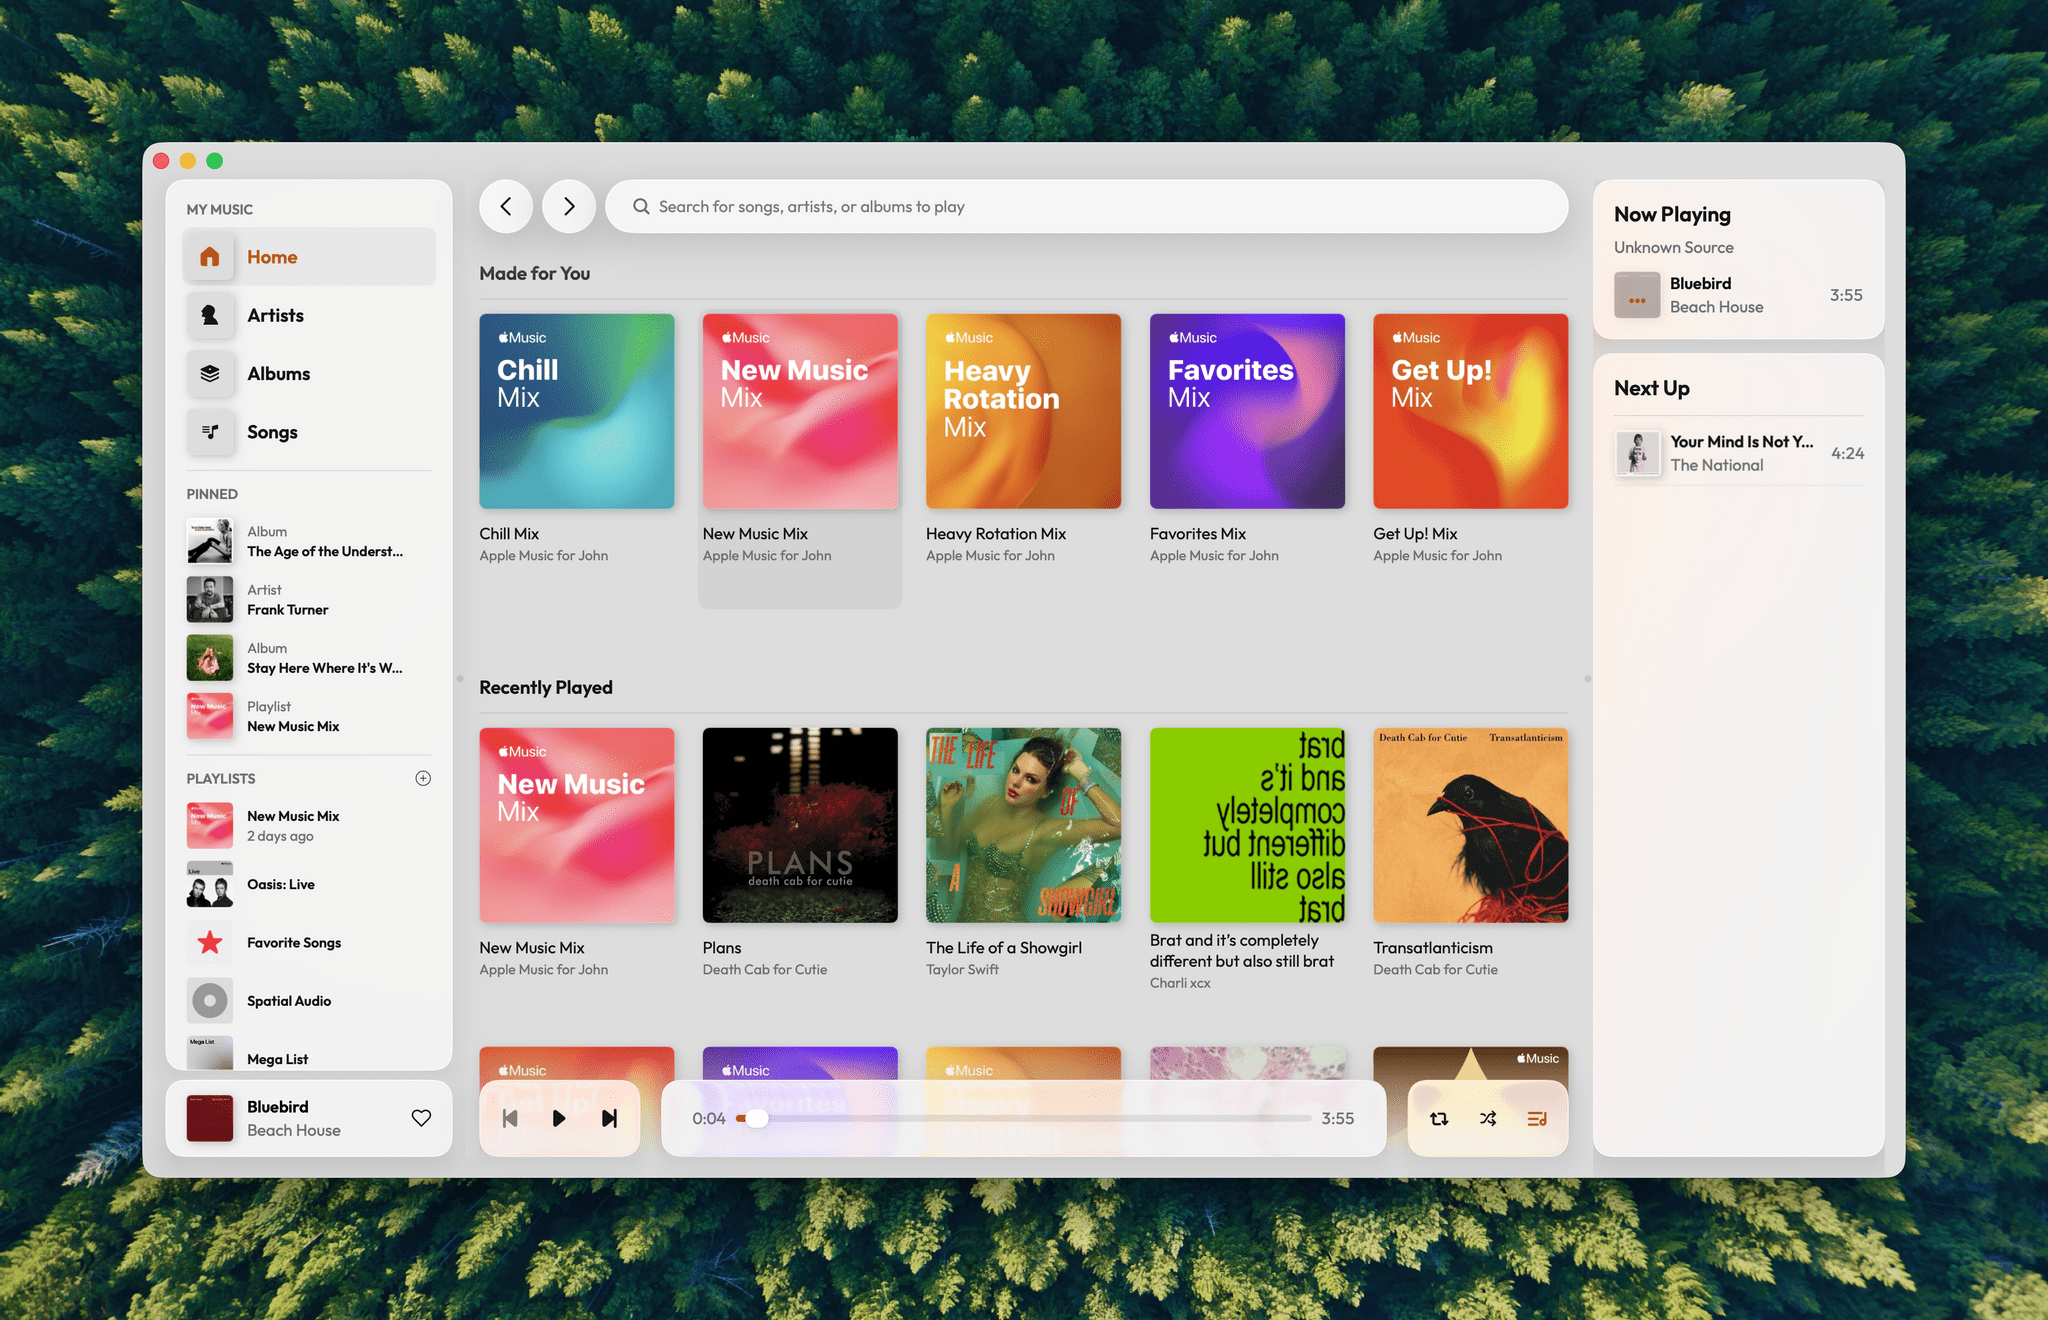Open the Chill Mix cover
Image resolution: width=2048 pixels, height=1320 pixels.
tap(577, 411)
